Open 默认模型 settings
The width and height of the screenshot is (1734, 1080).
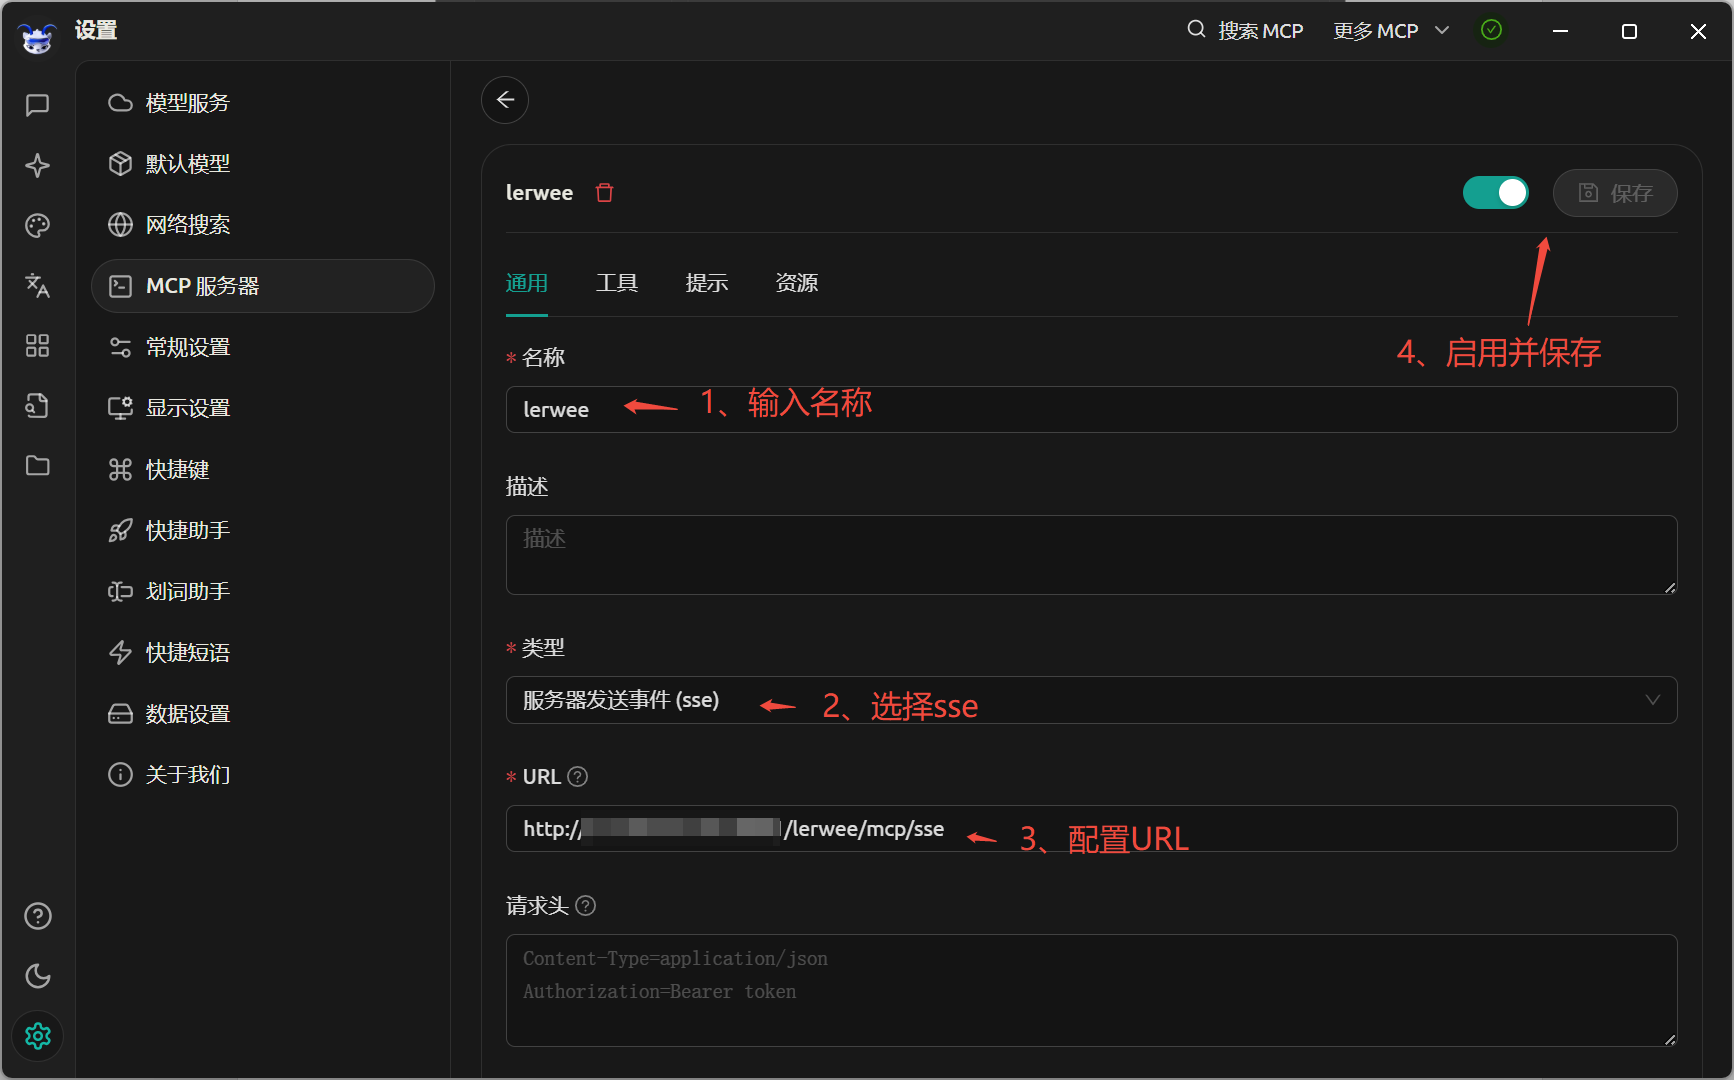pos(263,164)
